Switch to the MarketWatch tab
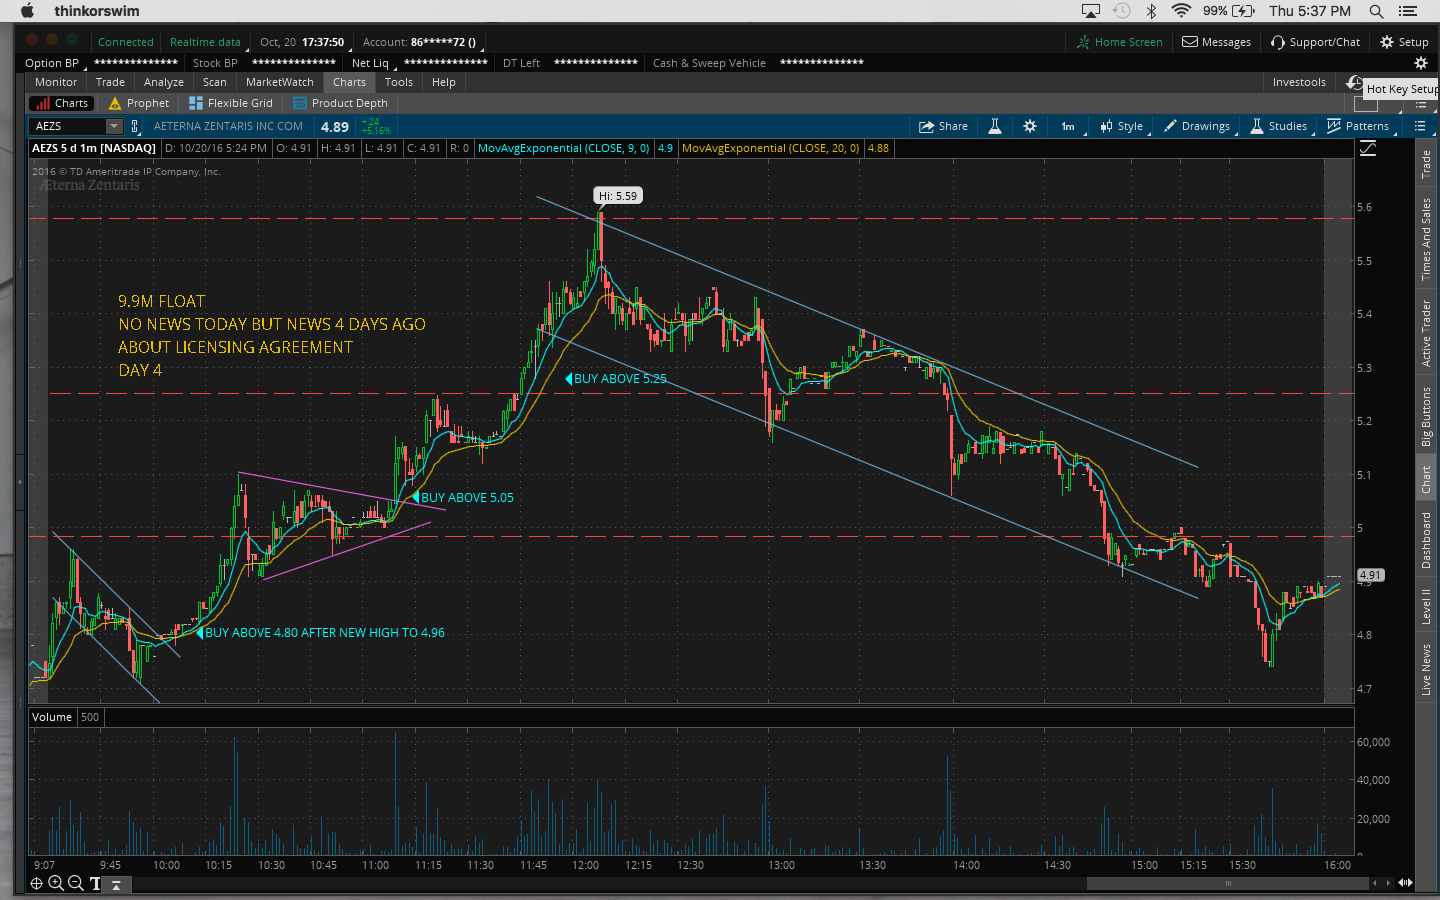Image resolution: width=1440 pixels, height=900 pixels. (279, 82)
